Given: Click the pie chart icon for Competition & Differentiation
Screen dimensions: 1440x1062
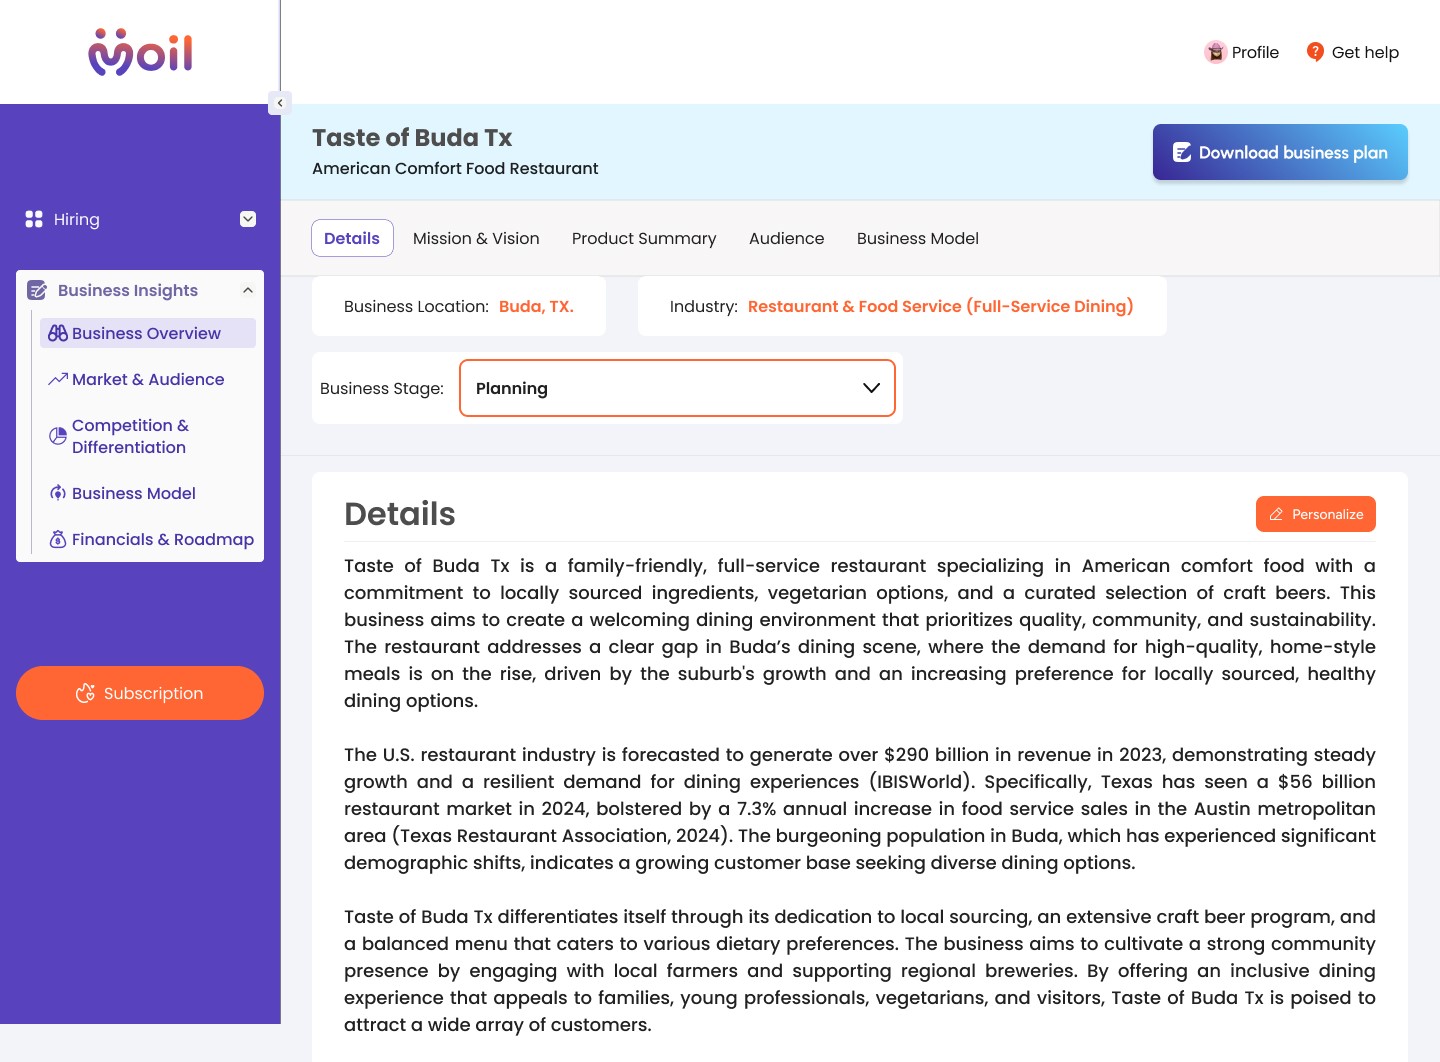Looking at the screenshot, I should click(58, 436).
